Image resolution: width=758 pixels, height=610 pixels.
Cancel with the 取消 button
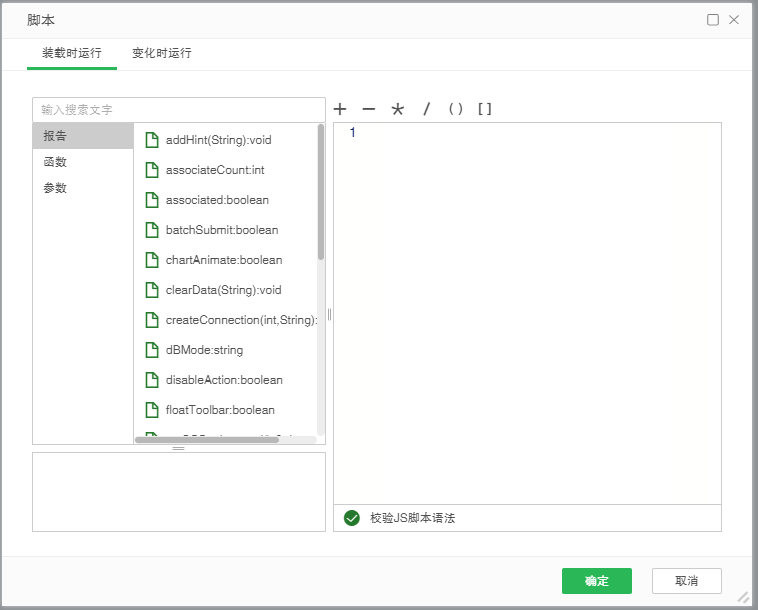click(x=686, y=581)
